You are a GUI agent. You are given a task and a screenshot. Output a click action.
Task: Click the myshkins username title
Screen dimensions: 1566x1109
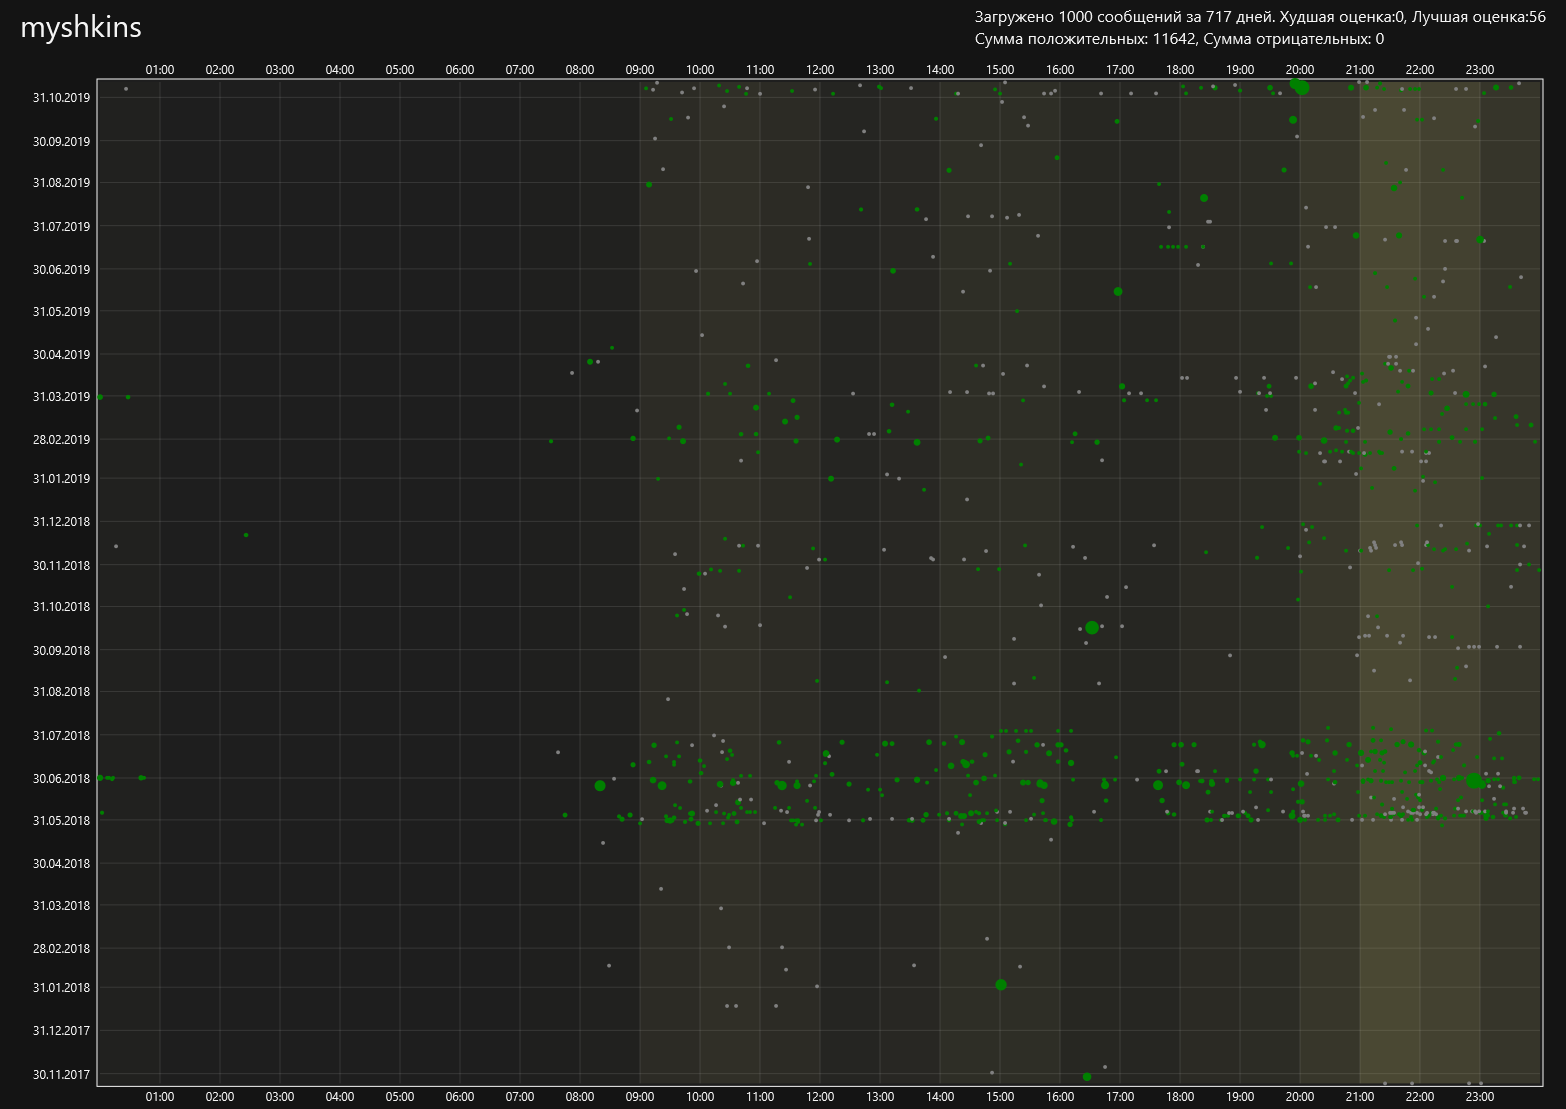81,28
